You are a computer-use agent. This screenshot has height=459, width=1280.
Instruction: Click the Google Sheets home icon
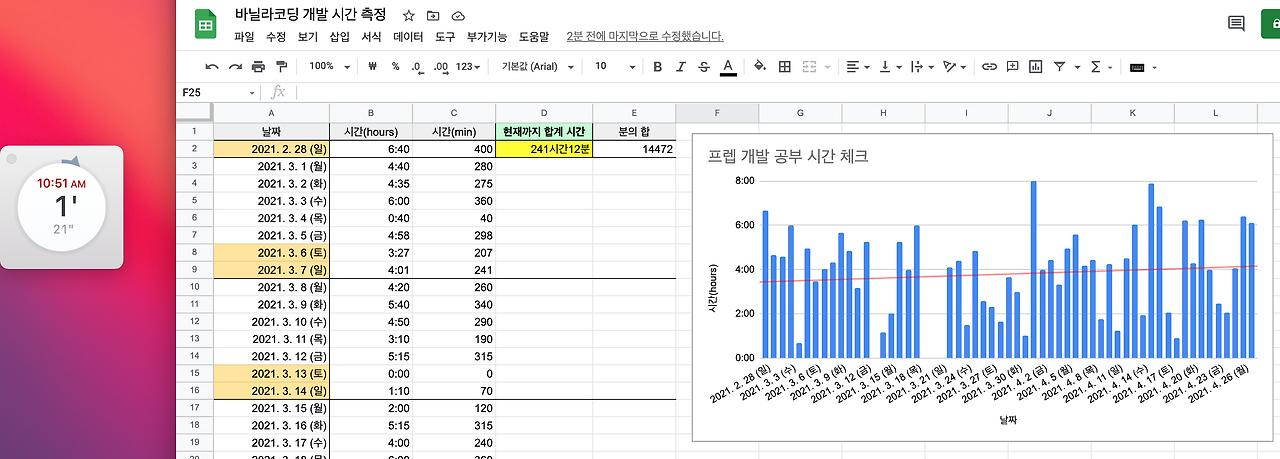click(207, 24)
